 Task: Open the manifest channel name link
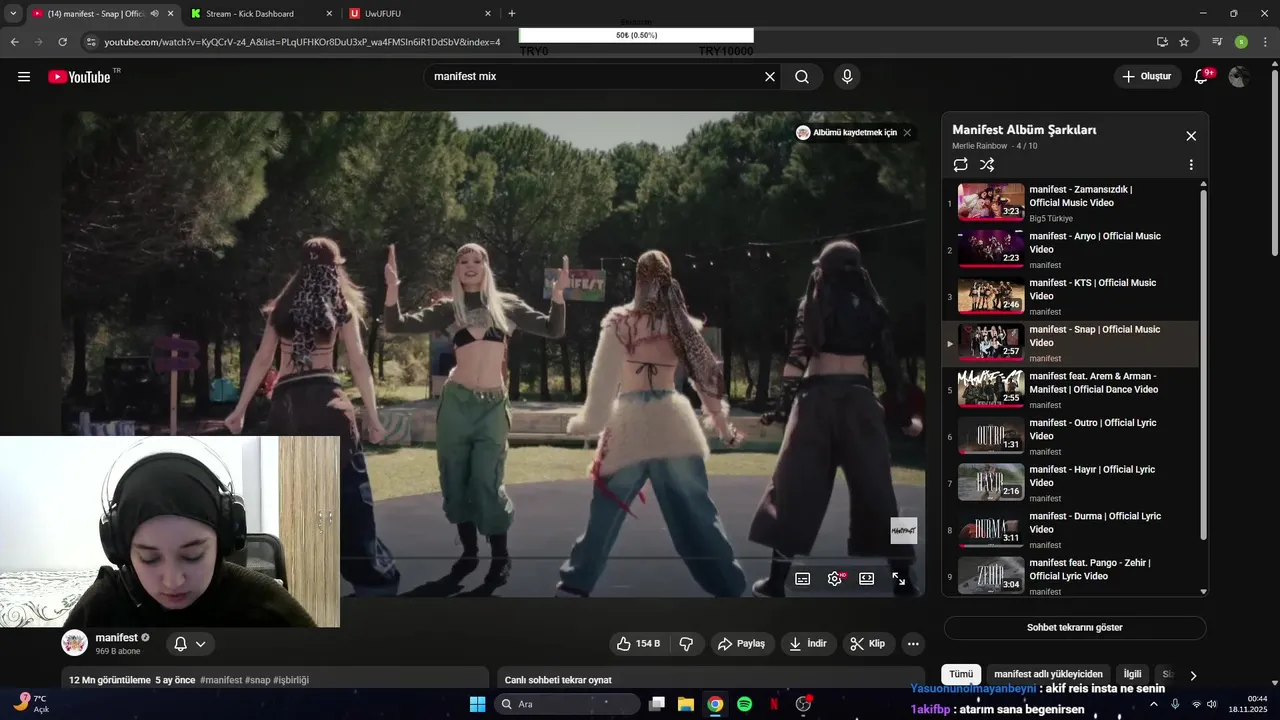(116, 637)
